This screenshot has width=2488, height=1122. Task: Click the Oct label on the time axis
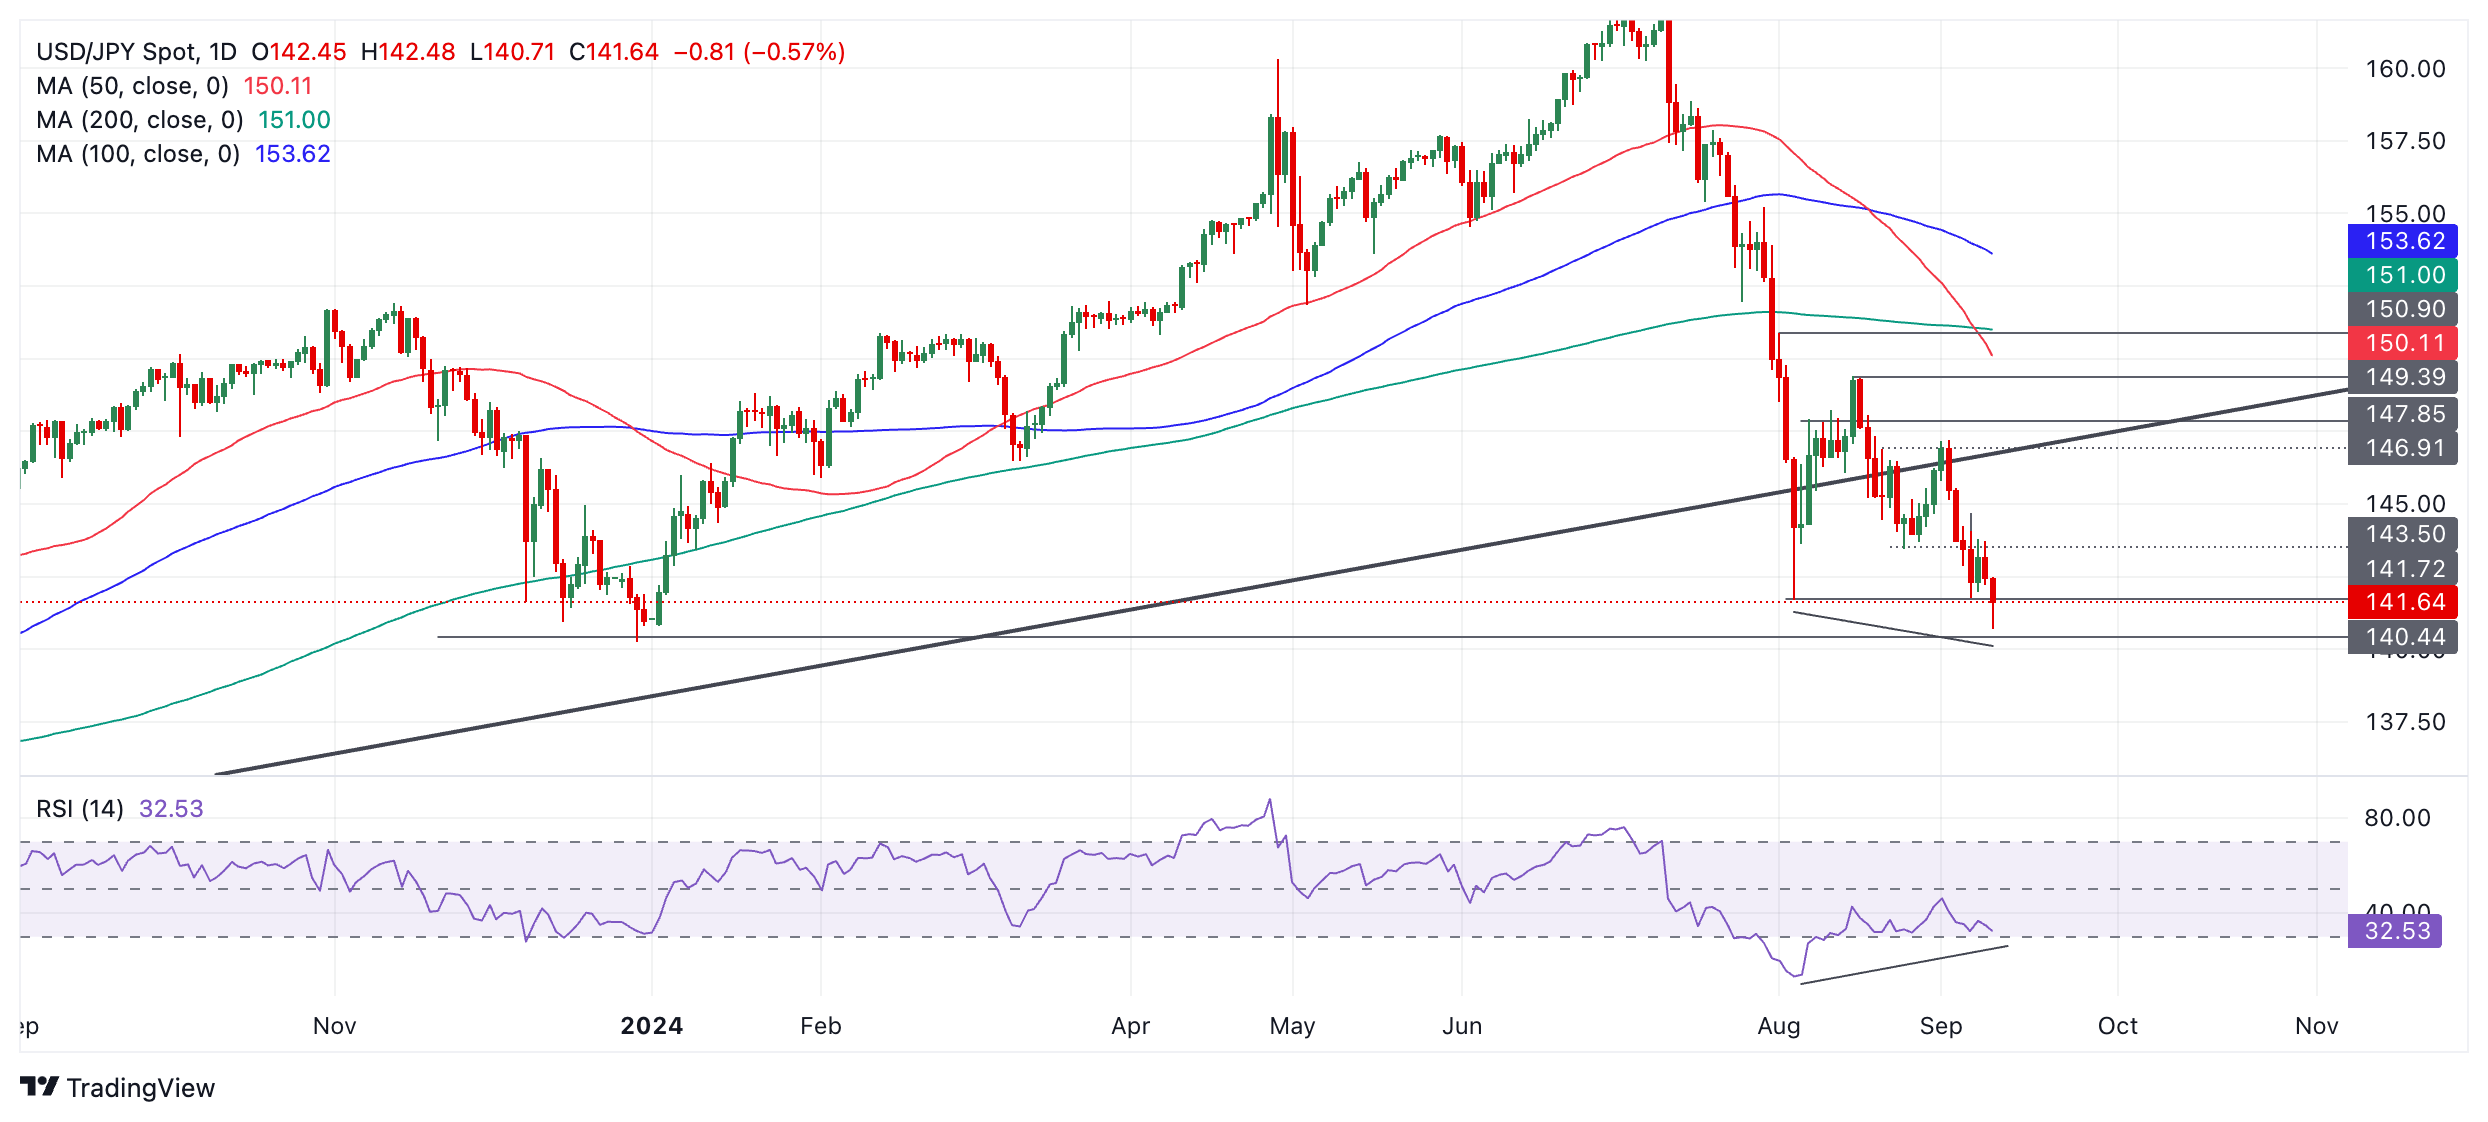tap(2117, 1026)
